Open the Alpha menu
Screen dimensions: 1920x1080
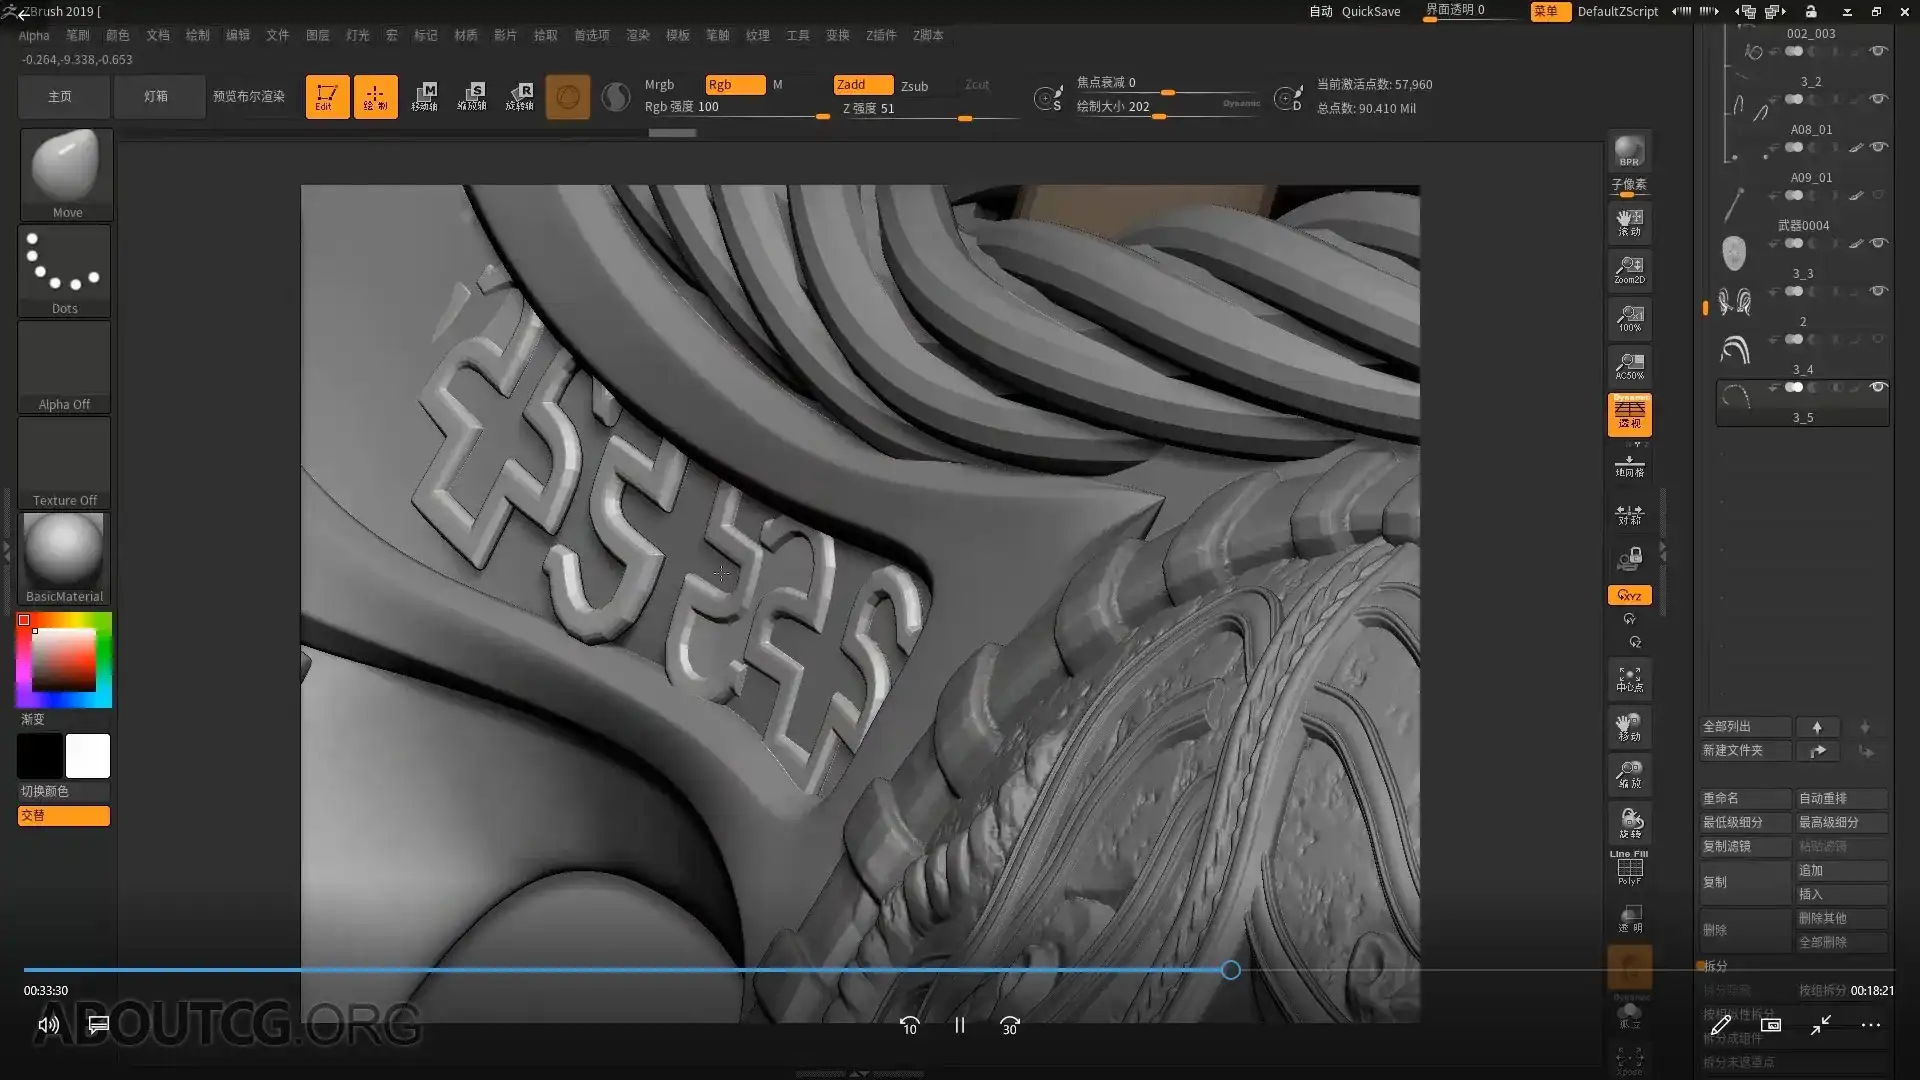point(34,35)
